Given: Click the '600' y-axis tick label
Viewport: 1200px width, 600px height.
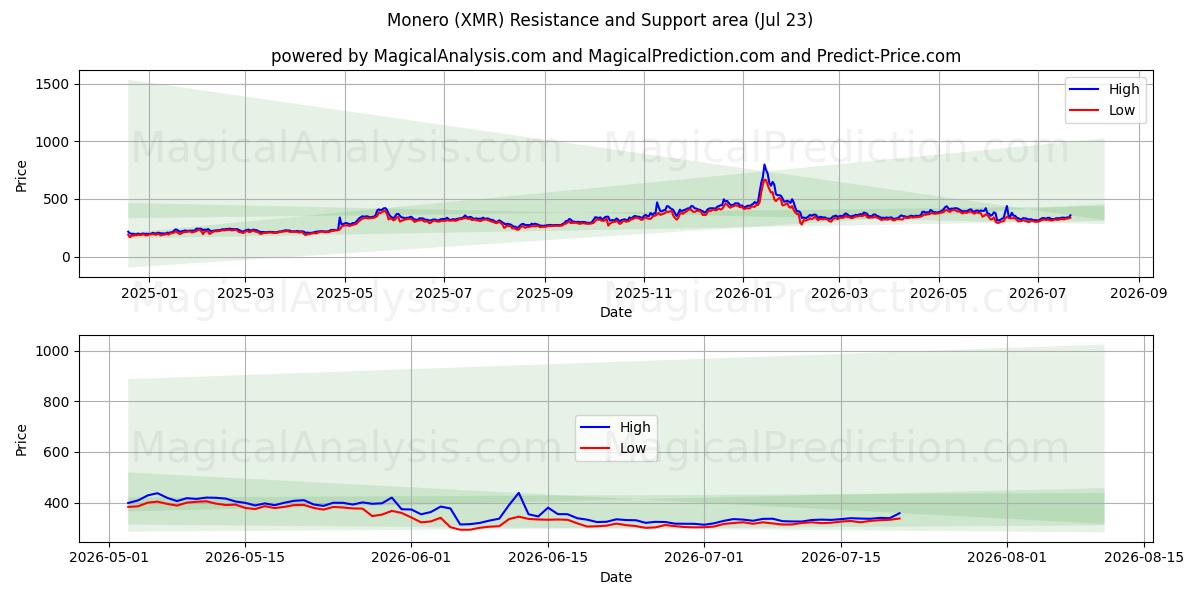Looking at the screenshot, I should [x=57, y=452].
